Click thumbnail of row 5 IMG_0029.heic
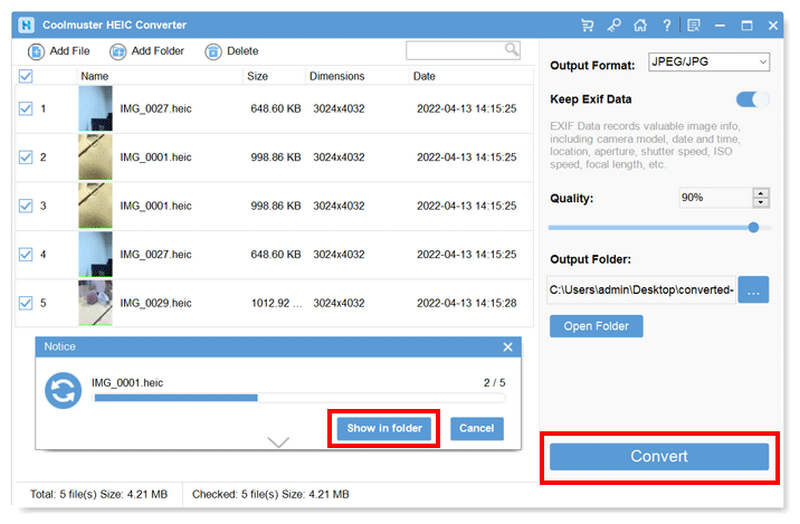This screenshot has width=800, height=524. pos(95,303)
